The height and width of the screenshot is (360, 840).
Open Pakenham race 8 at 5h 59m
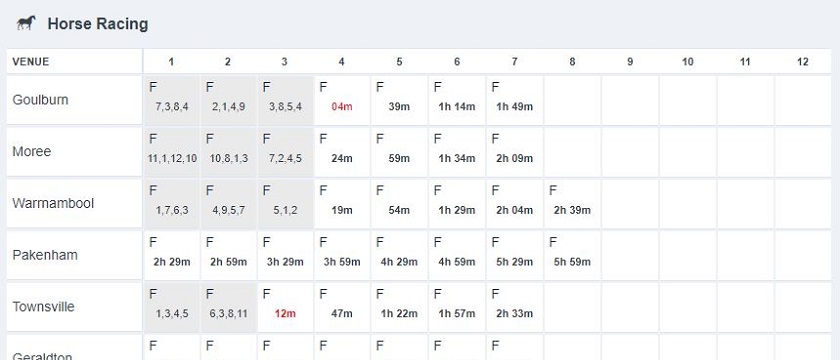[x=572, y=256]
